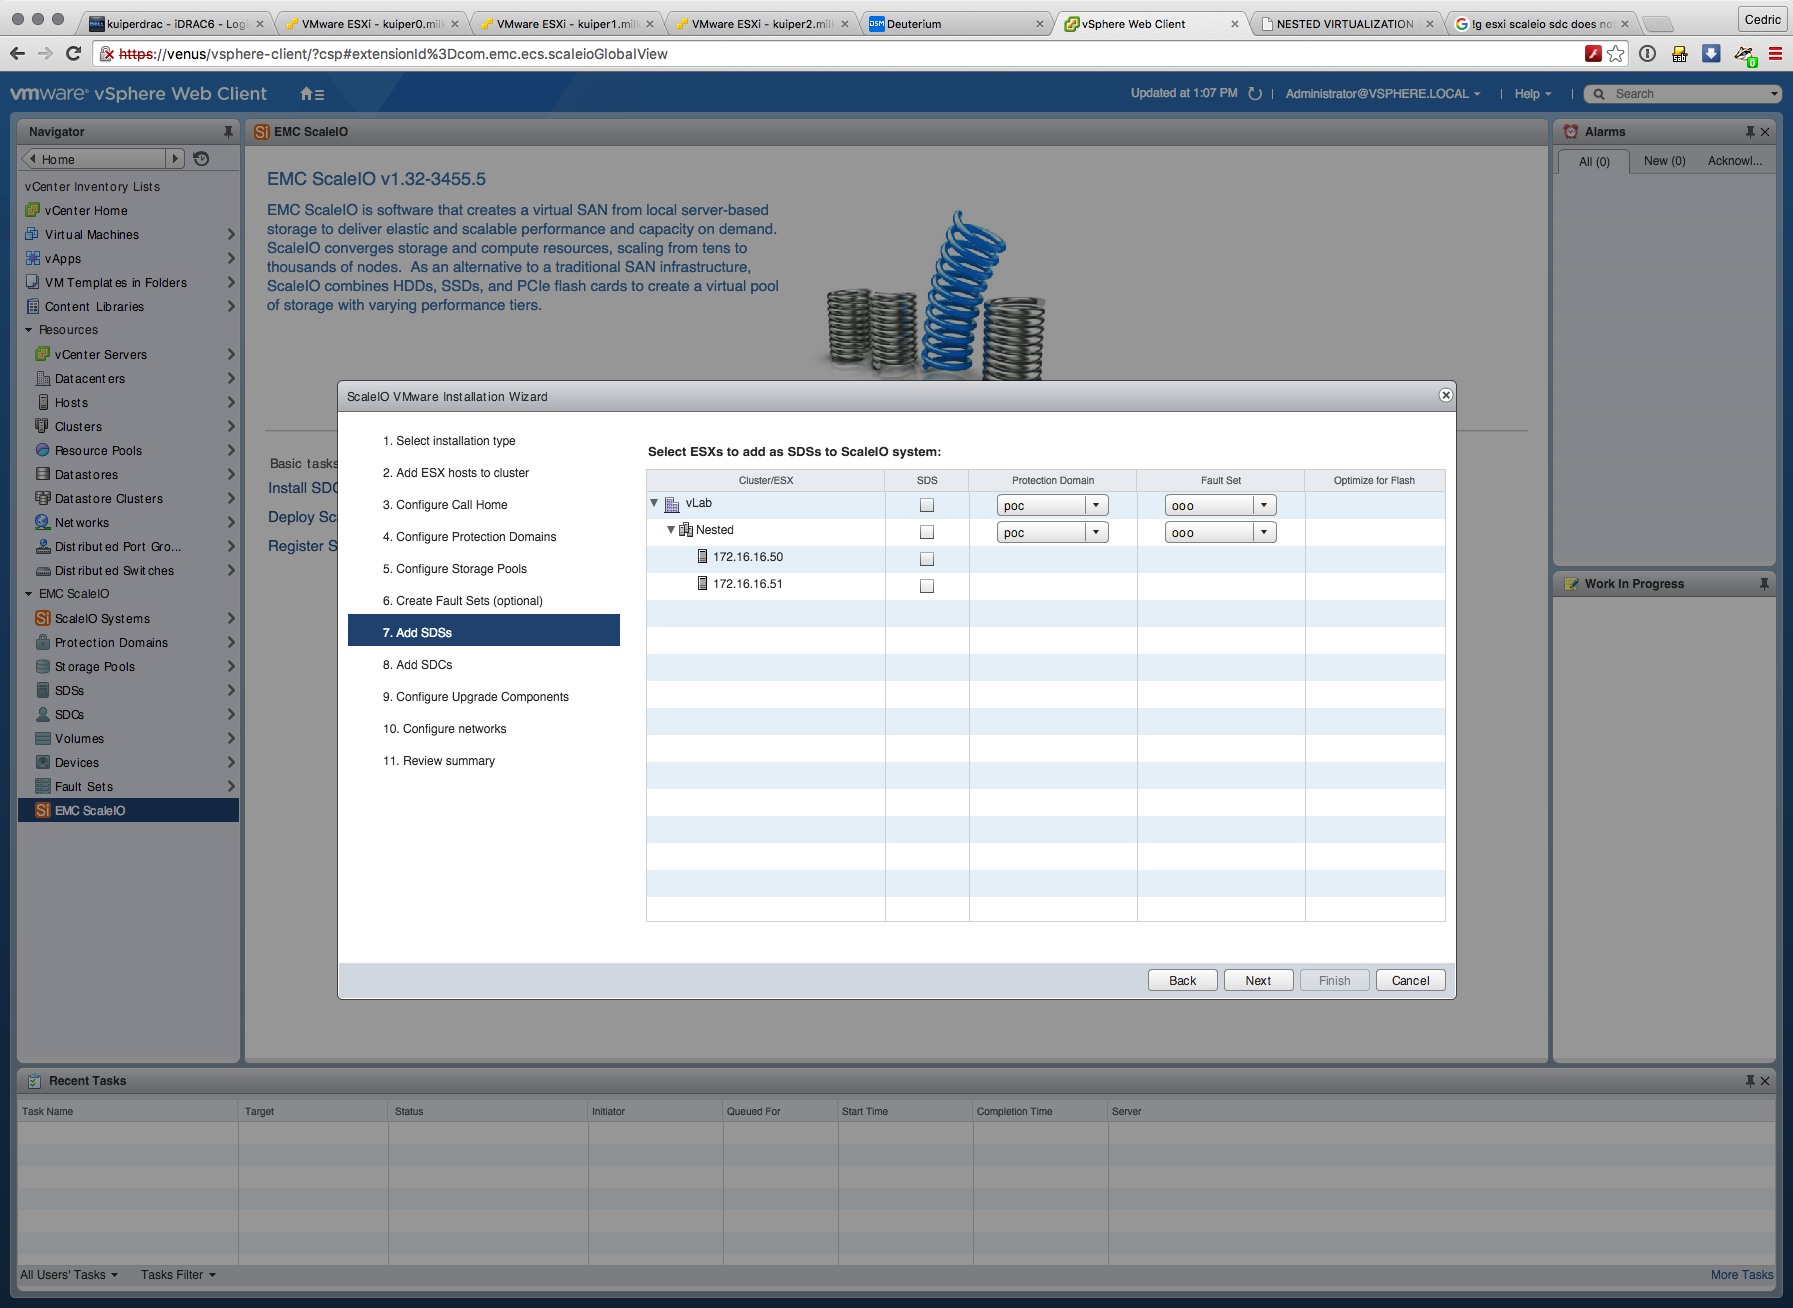1793x1308 pixels.
Task: Click Next in the installation wizard
Action: (x=1258, y=980)
